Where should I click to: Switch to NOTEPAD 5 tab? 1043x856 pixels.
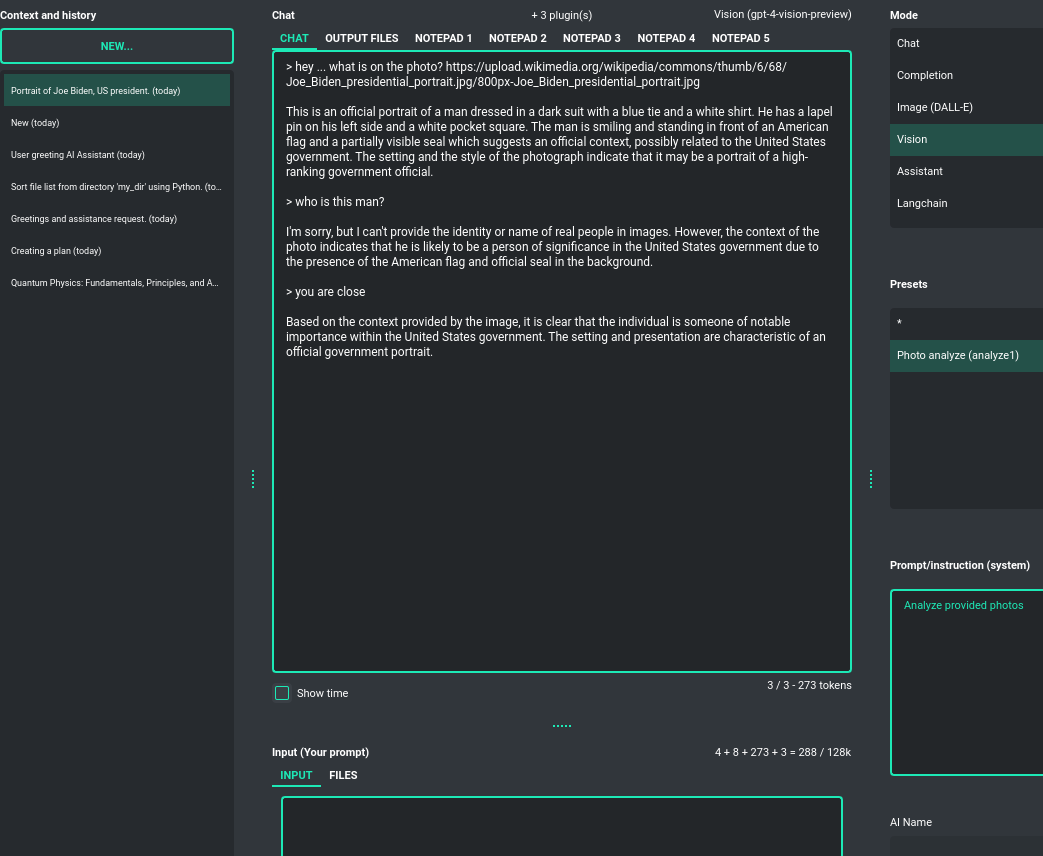click(x=740, y=38)
